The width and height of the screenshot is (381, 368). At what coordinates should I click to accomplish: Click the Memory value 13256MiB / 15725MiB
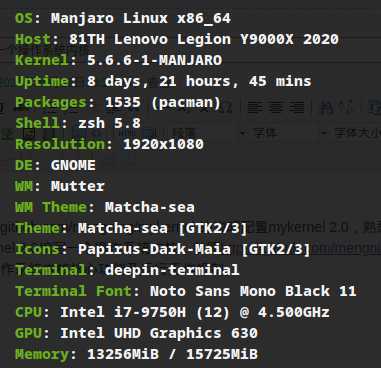coord(172,354)
